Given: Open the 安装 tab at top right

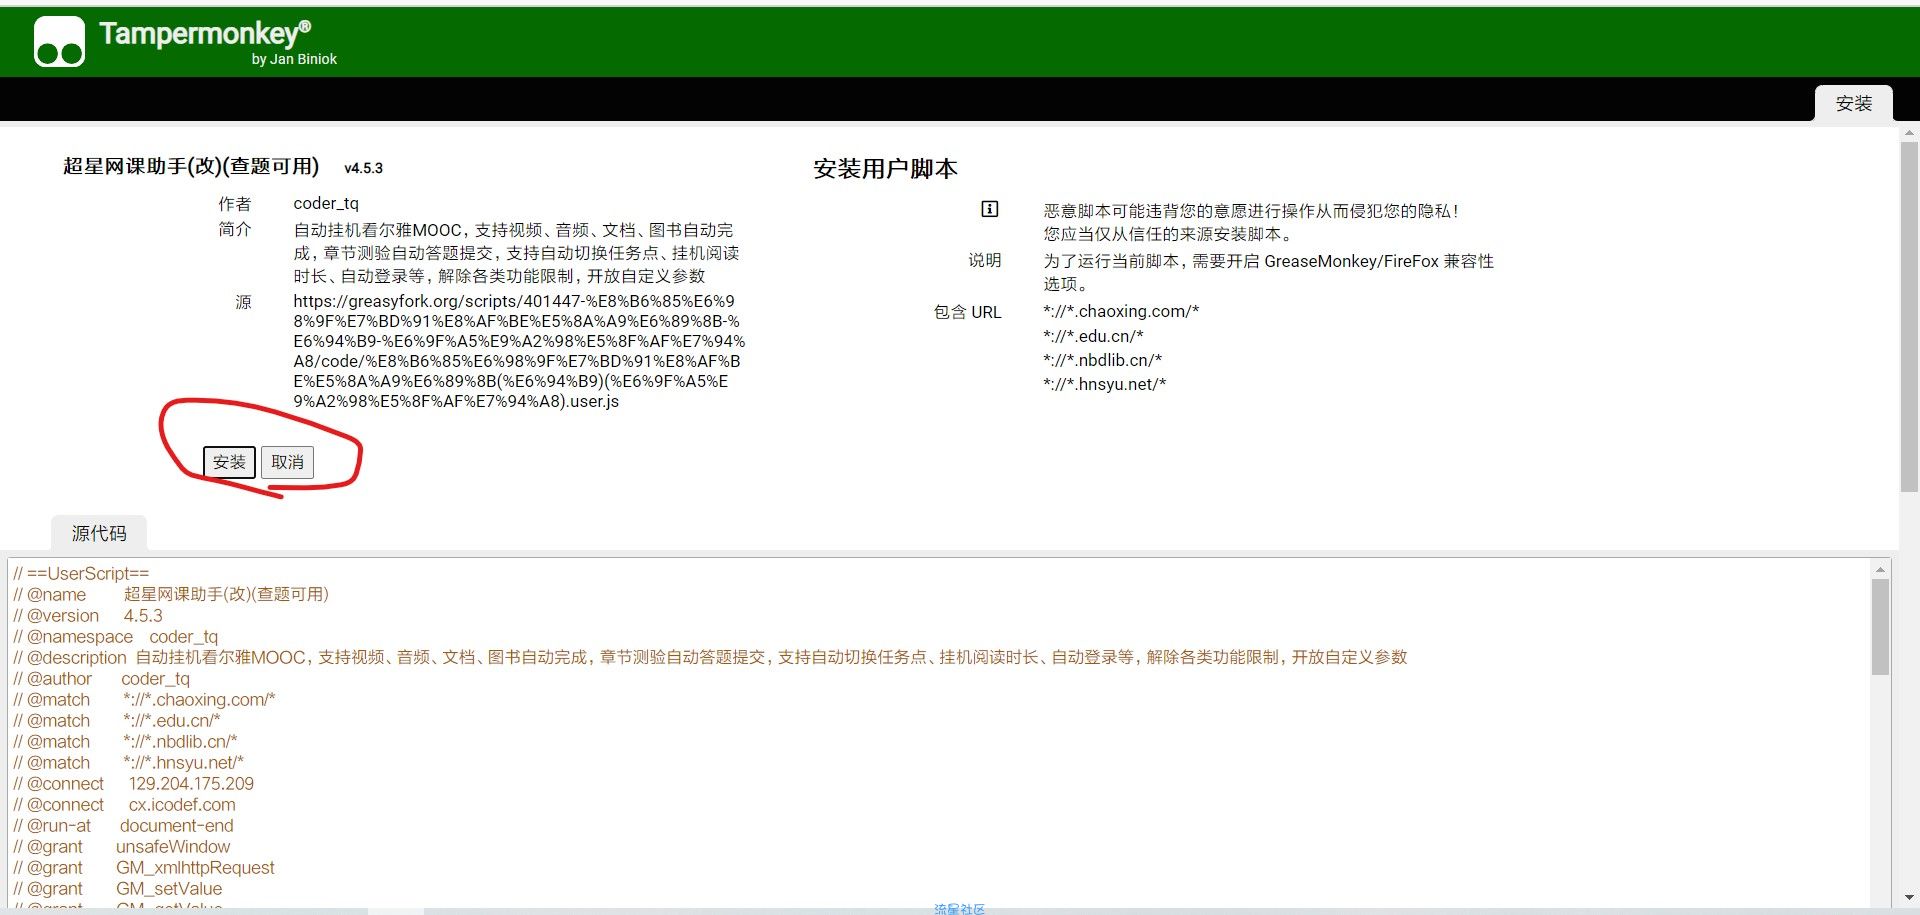Looking at the screenshot, I should pyautogui.click(x=1853, y=103).
